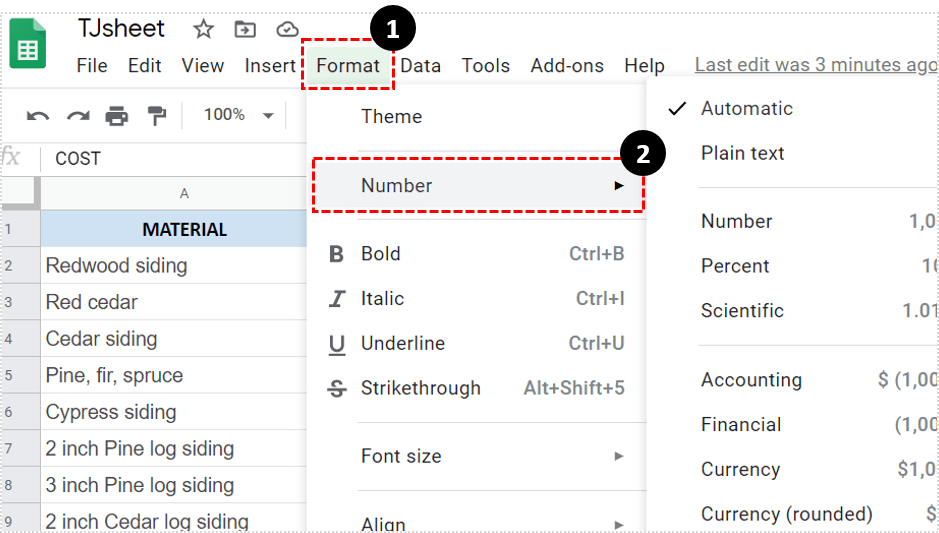This screenshot has height=533, width=939.
Task: Open the 100% zoom dropdown
Action: [238, 116]
